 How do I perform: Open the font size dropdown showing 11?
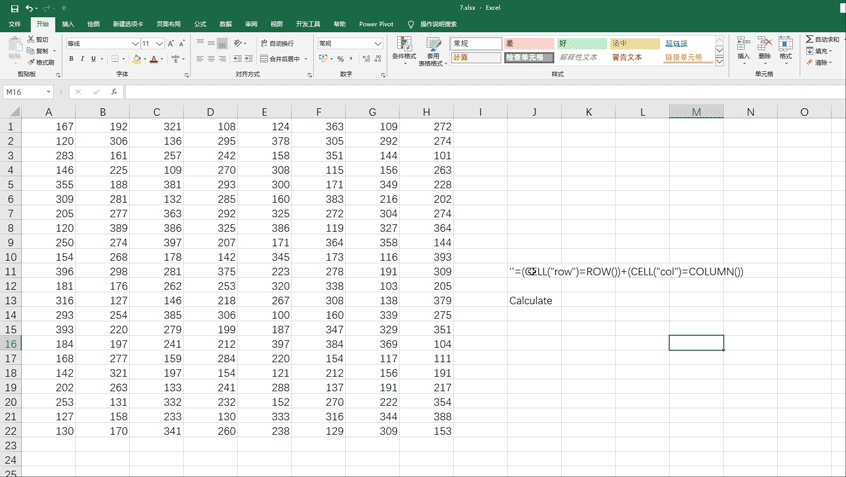pyautogui.click(x=160, y=43)
